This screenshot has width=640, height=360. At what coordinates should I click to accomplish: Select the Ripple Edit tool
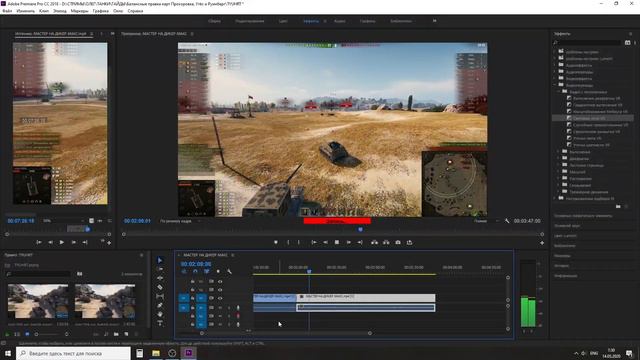pos(160,278)
